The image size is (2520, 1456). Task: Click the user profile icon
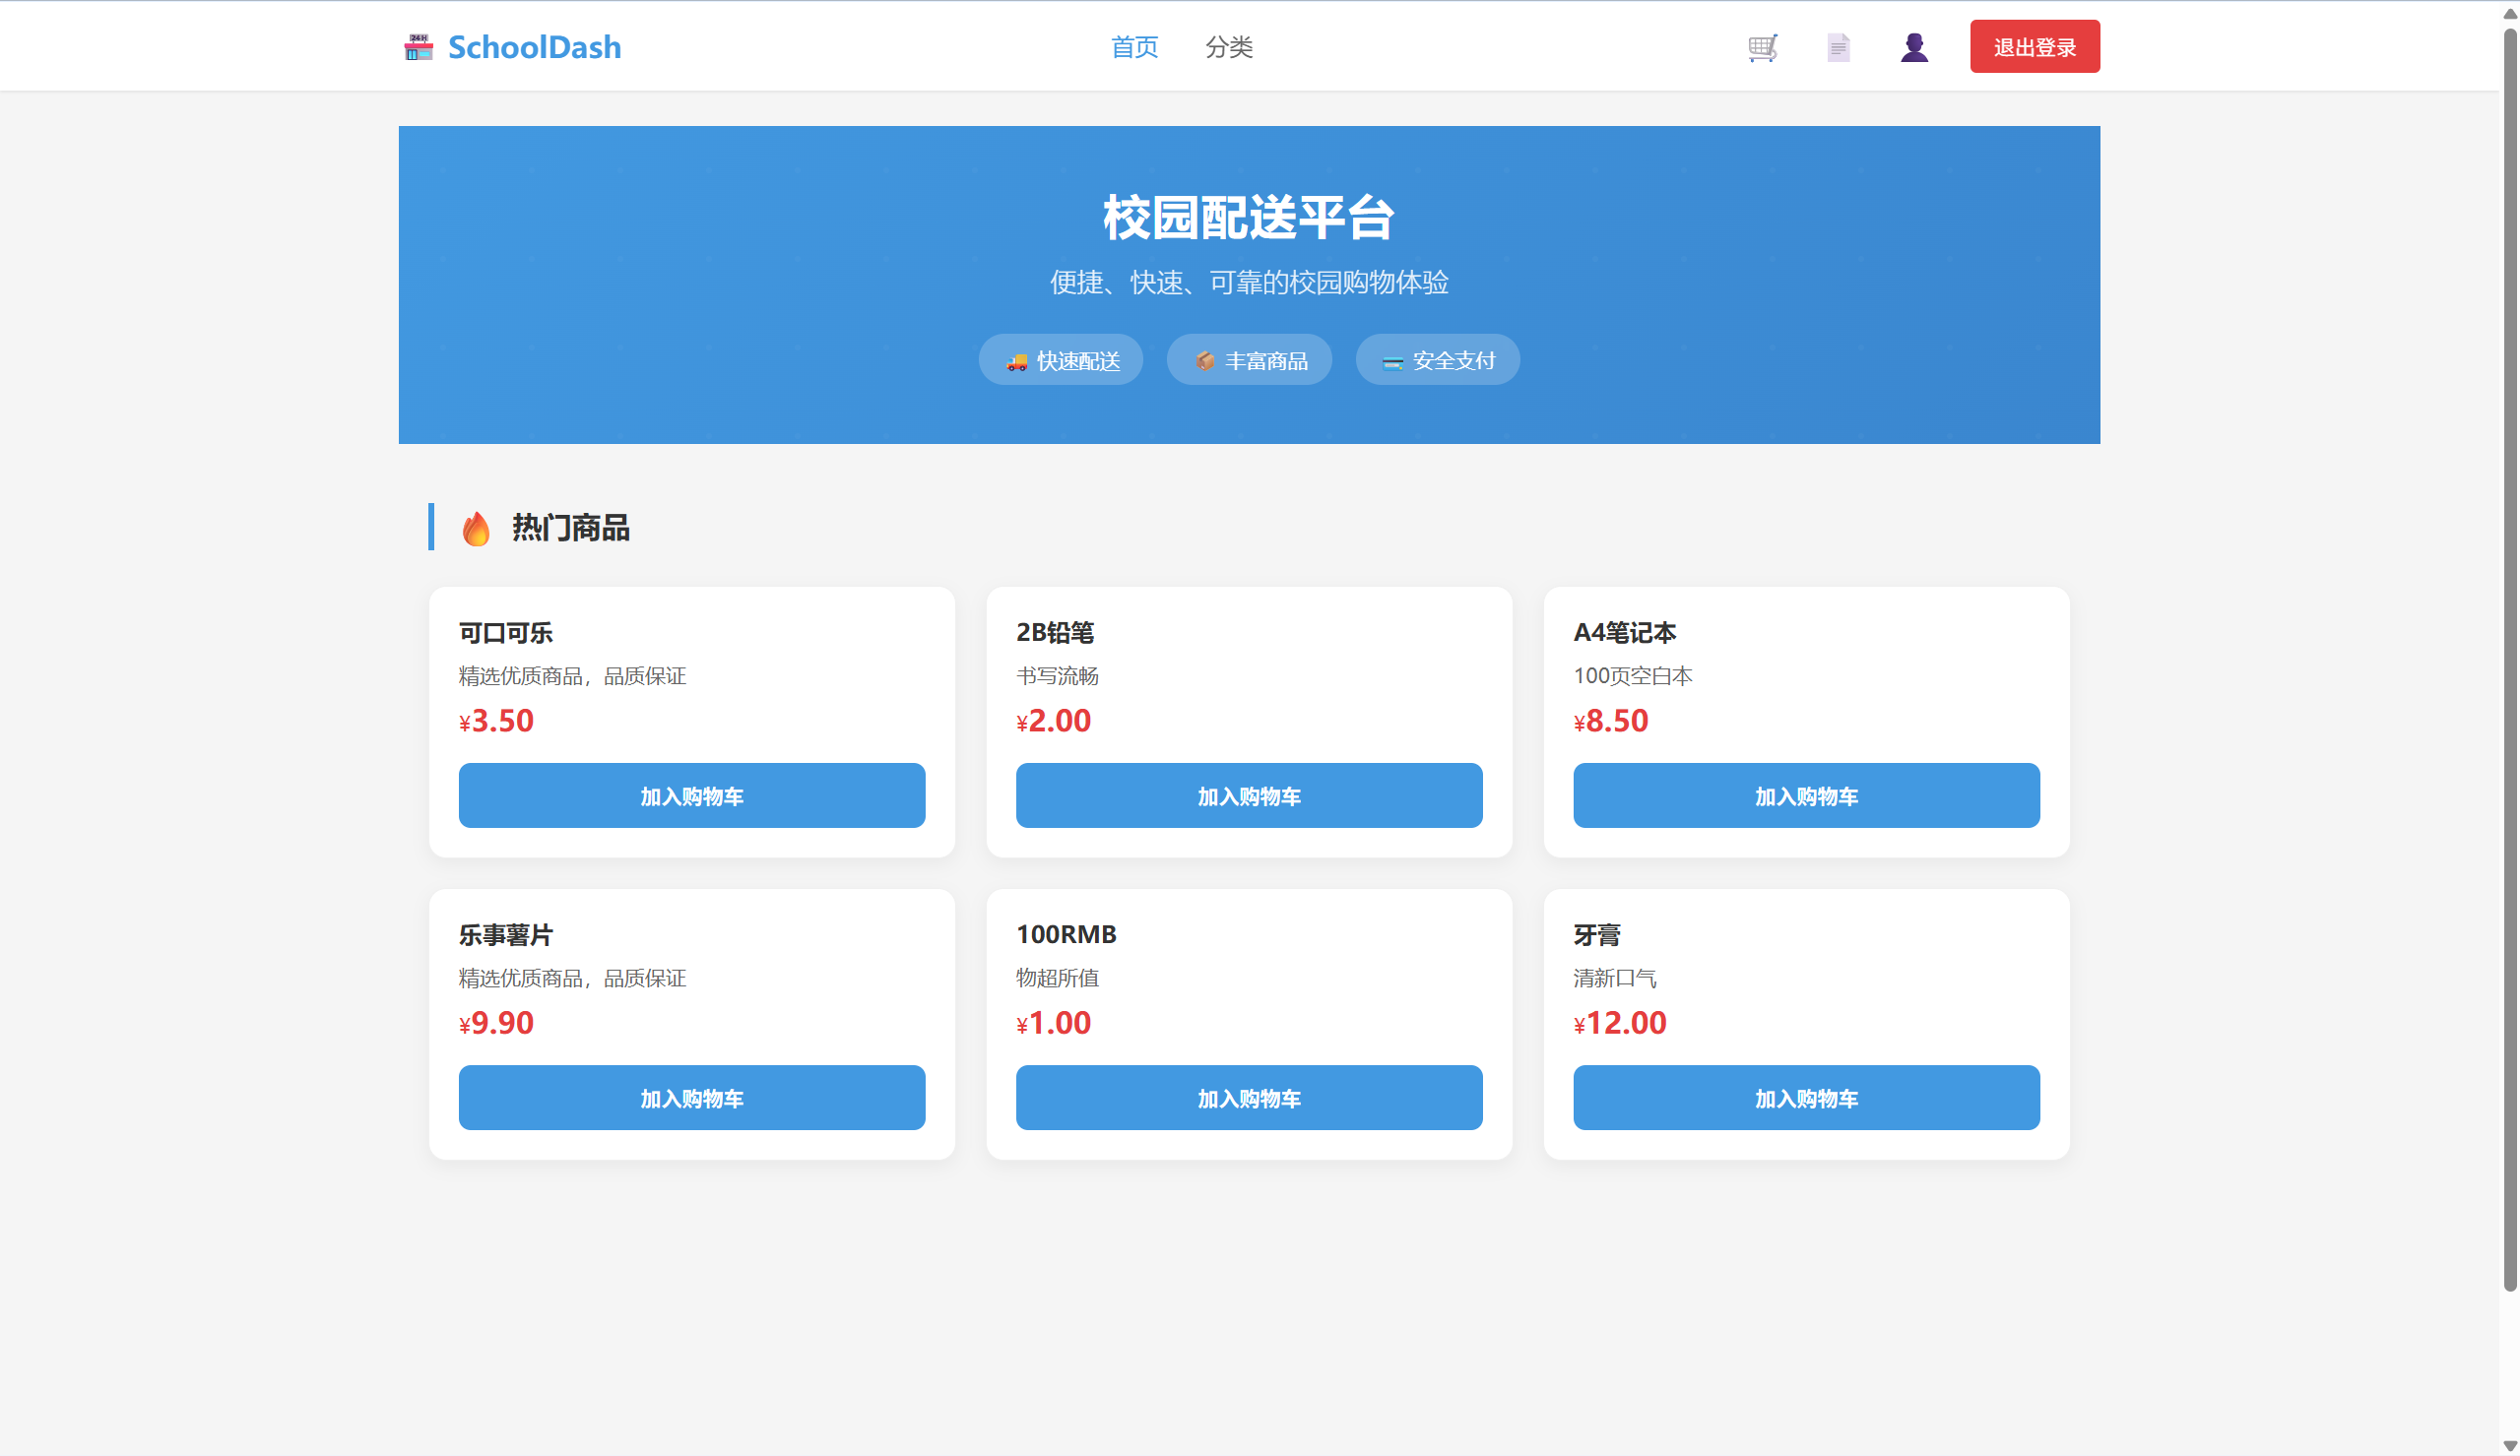tap(1913, 46)
